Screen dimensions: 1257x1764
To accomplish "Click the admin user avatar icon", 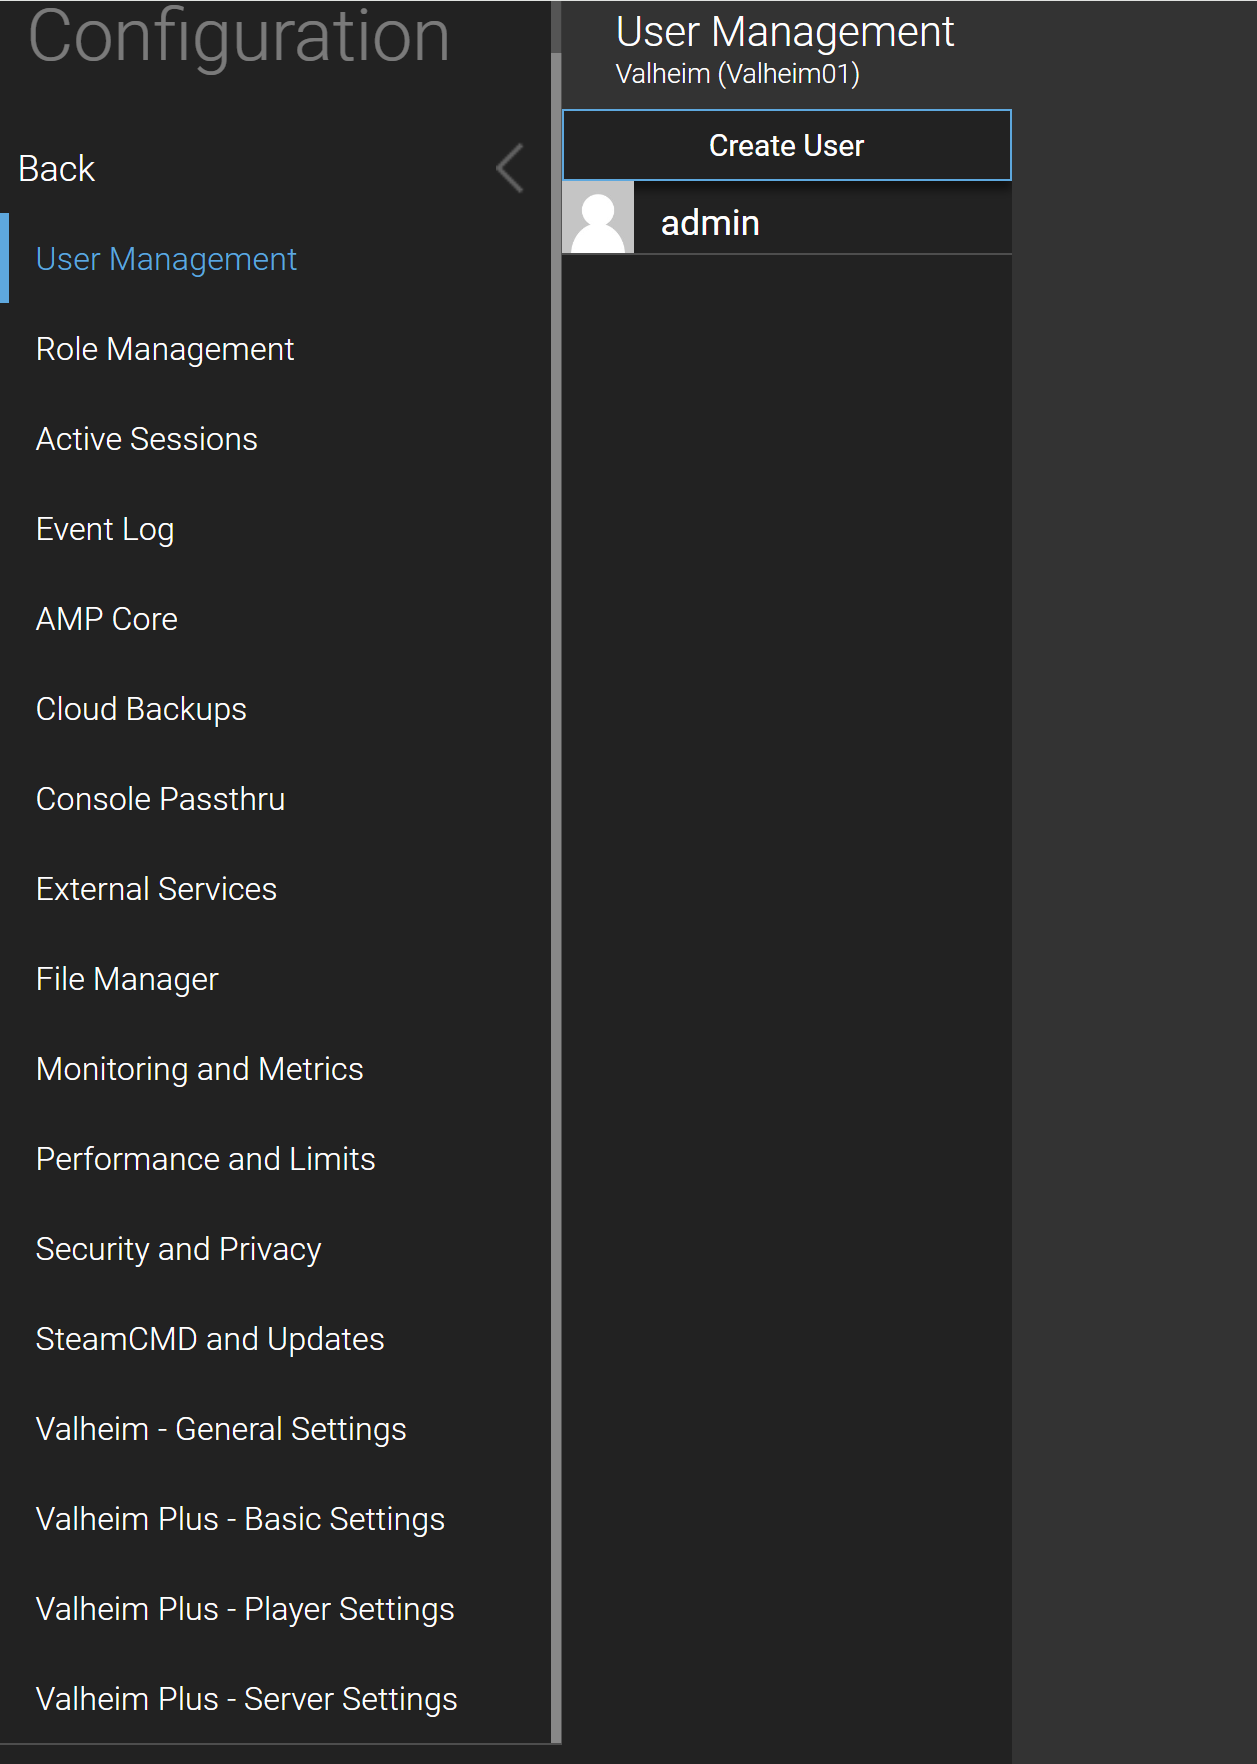I will (598, 217).
